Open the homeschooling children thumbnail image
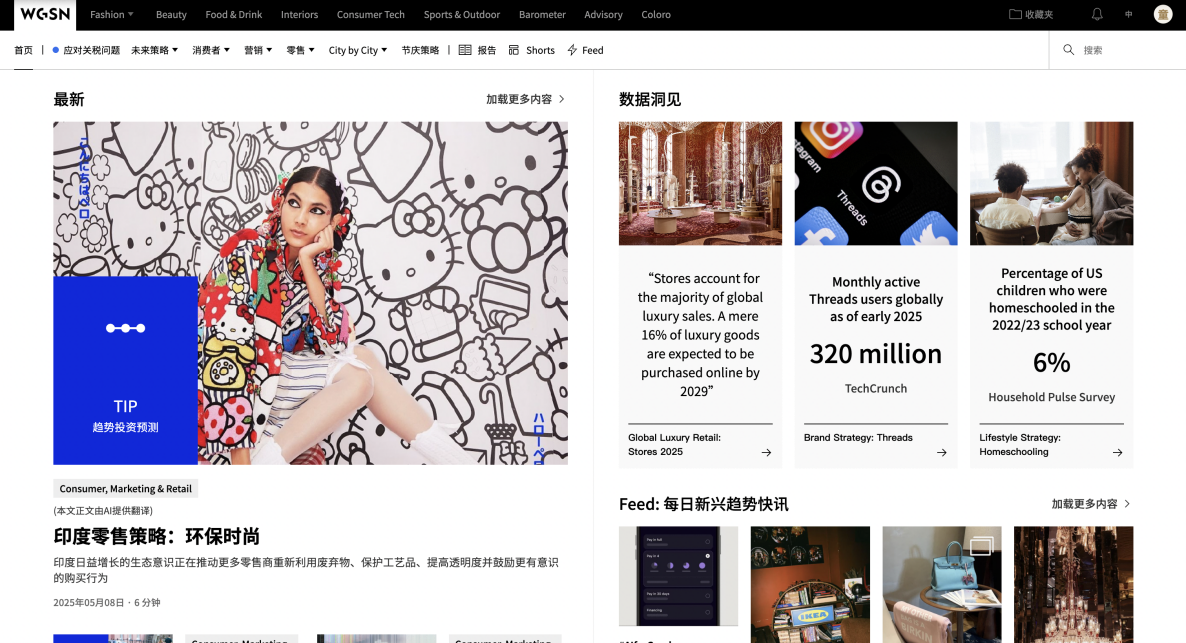 coord(1051,183)
